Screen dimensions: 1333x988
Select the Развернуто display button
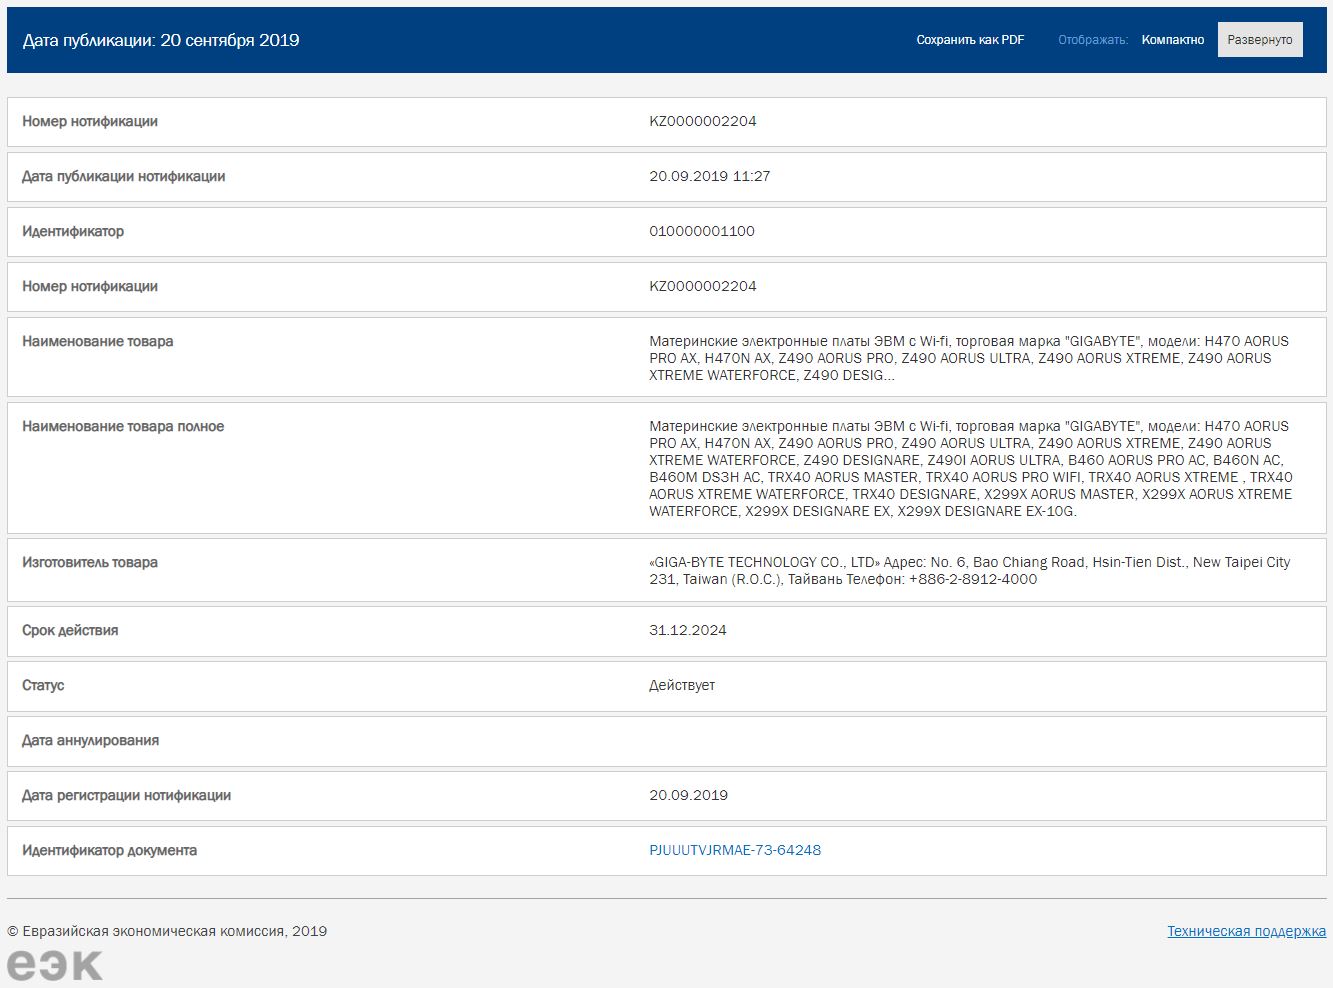tap(1260, 40)
